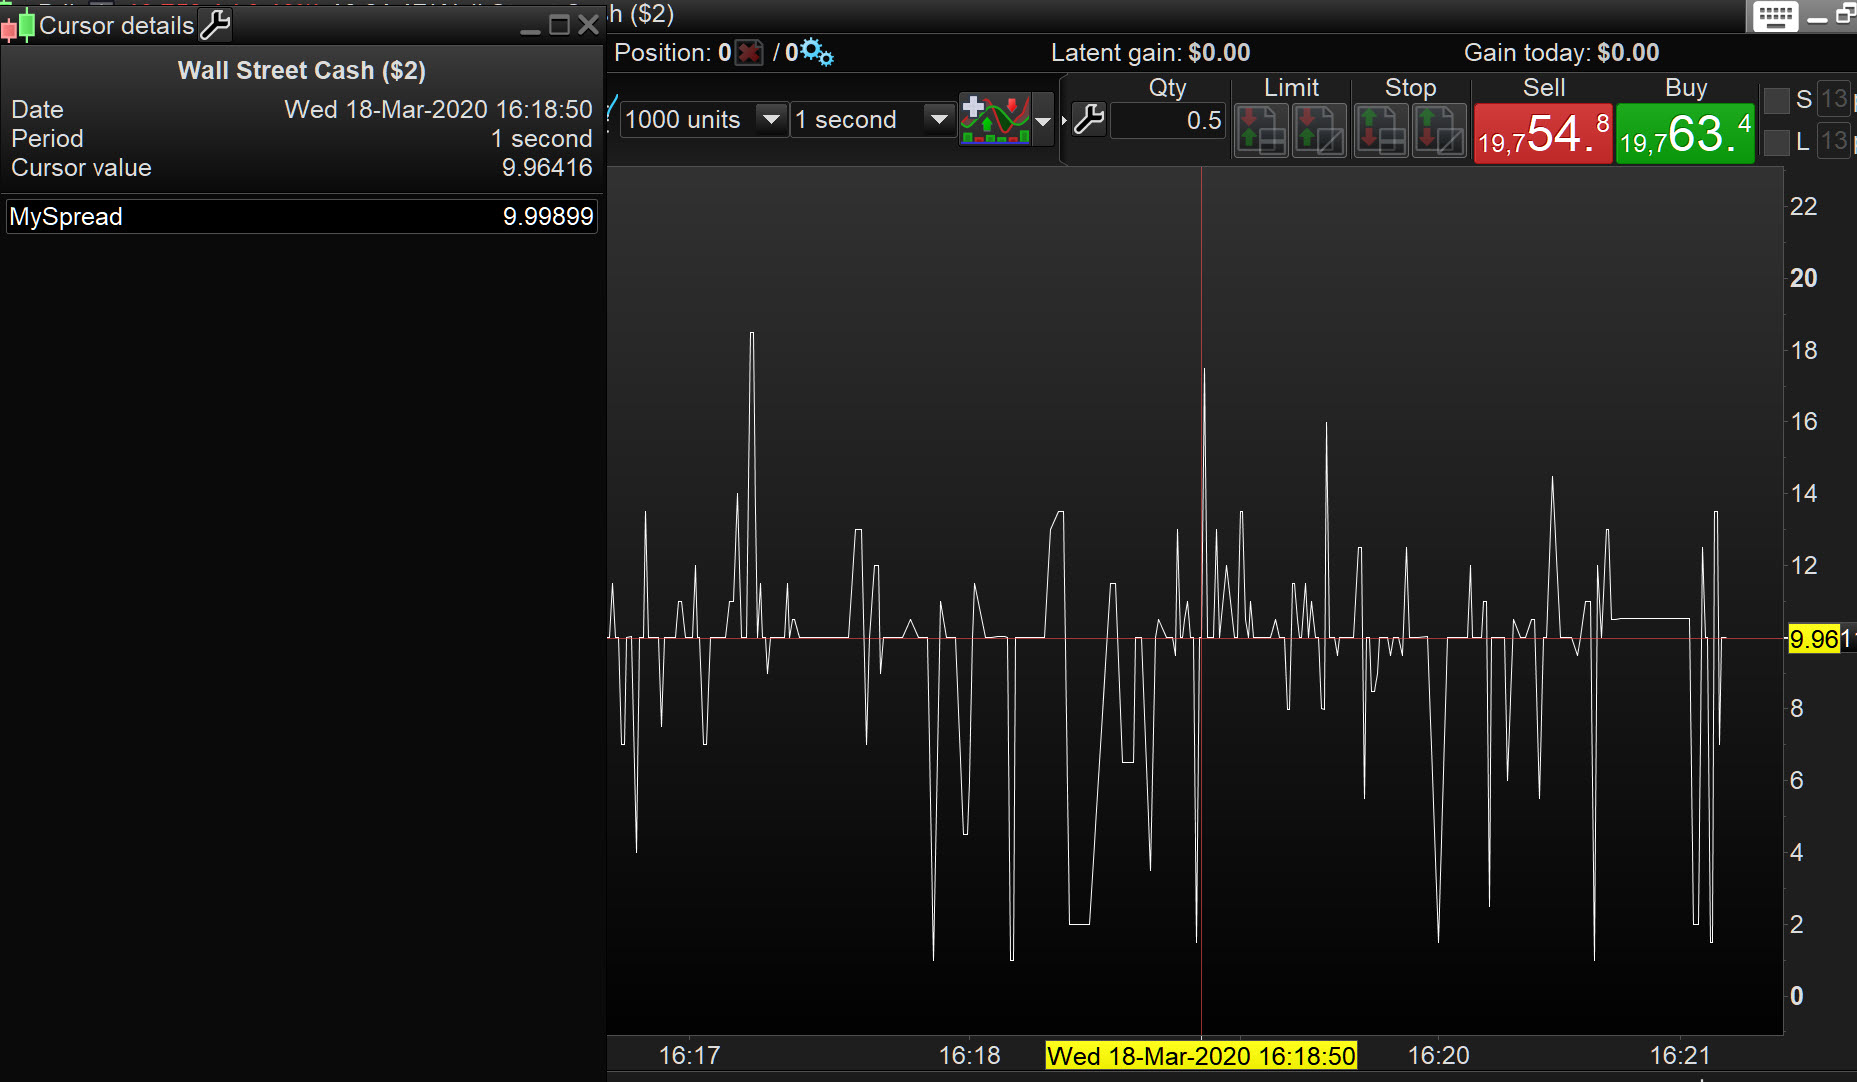
Task: Click the add indicator chart icon
Action: point(995,119)
